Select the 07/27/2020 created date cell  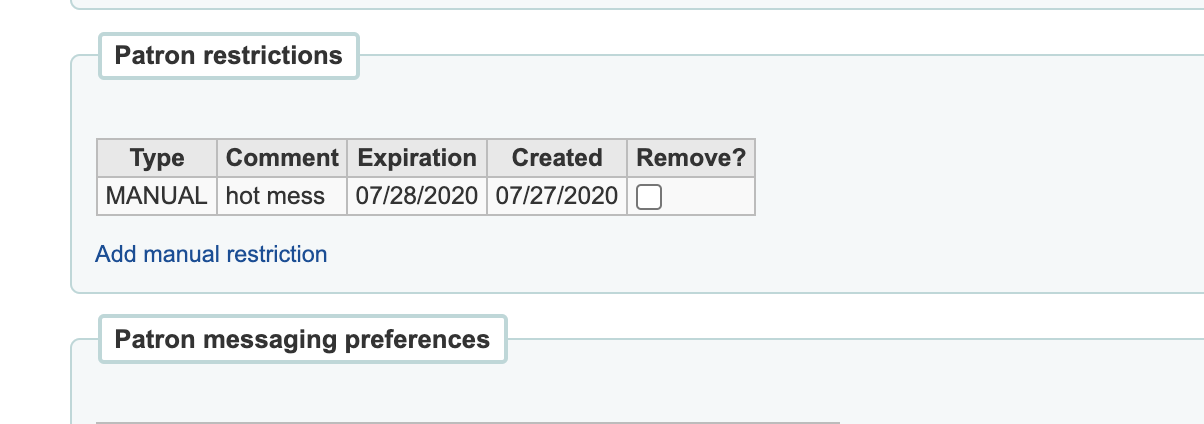(556, 196)
